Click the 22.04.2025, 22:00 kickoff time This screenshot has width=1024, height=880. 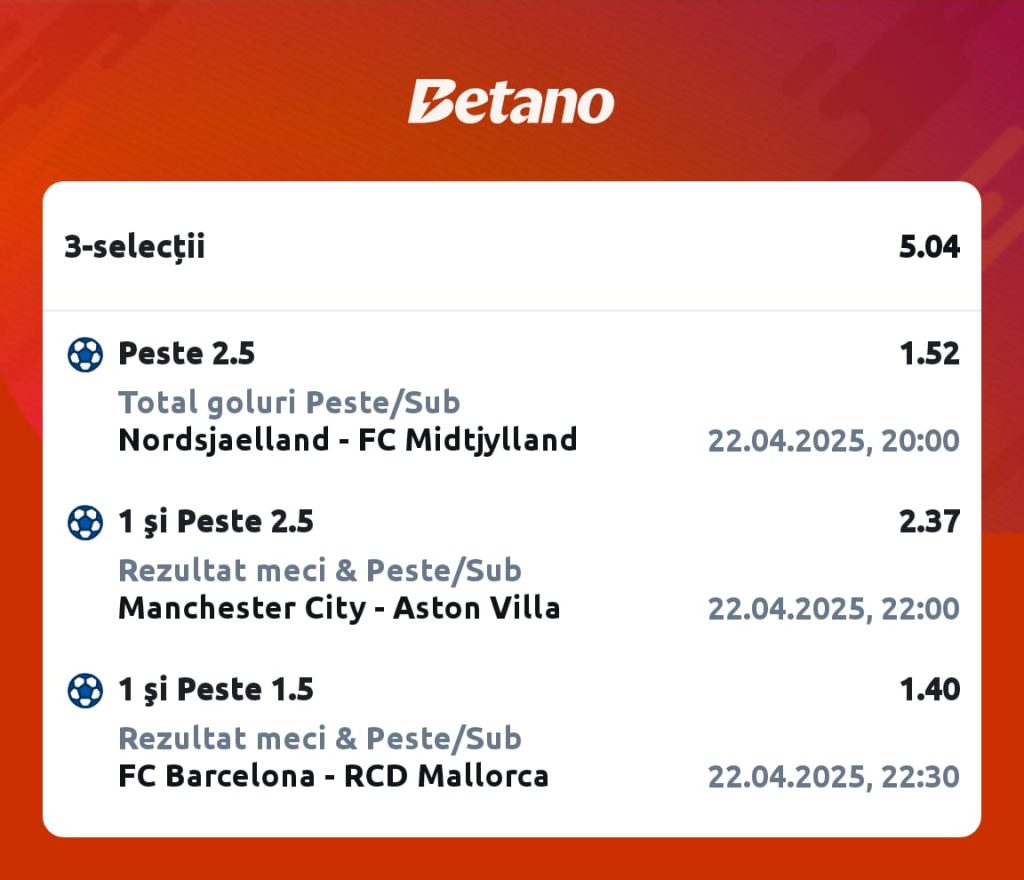(x=834, y=609)
